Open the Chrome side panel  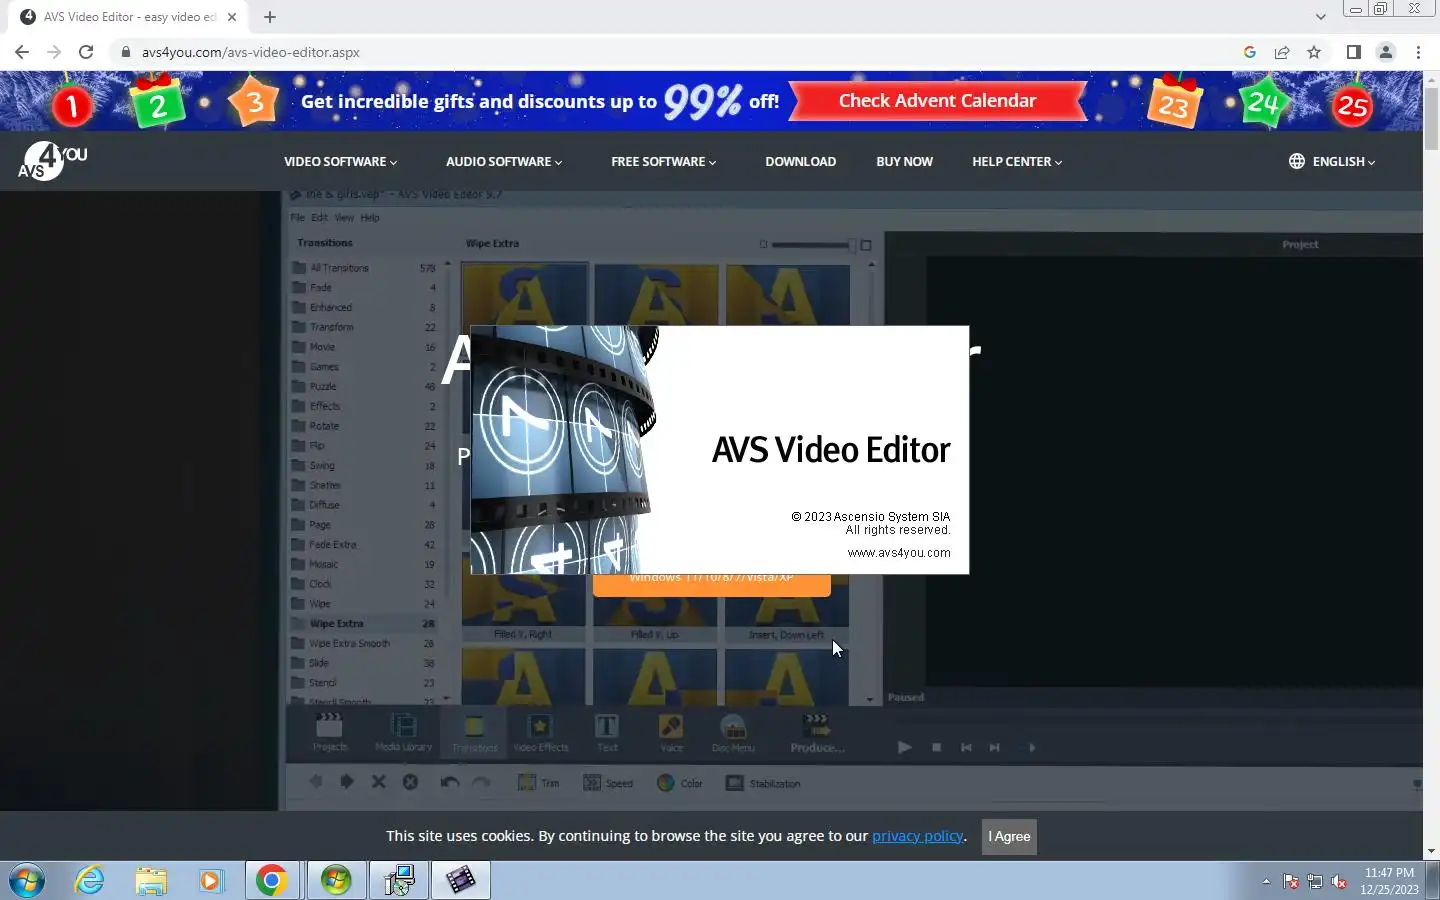[1353, 52]
